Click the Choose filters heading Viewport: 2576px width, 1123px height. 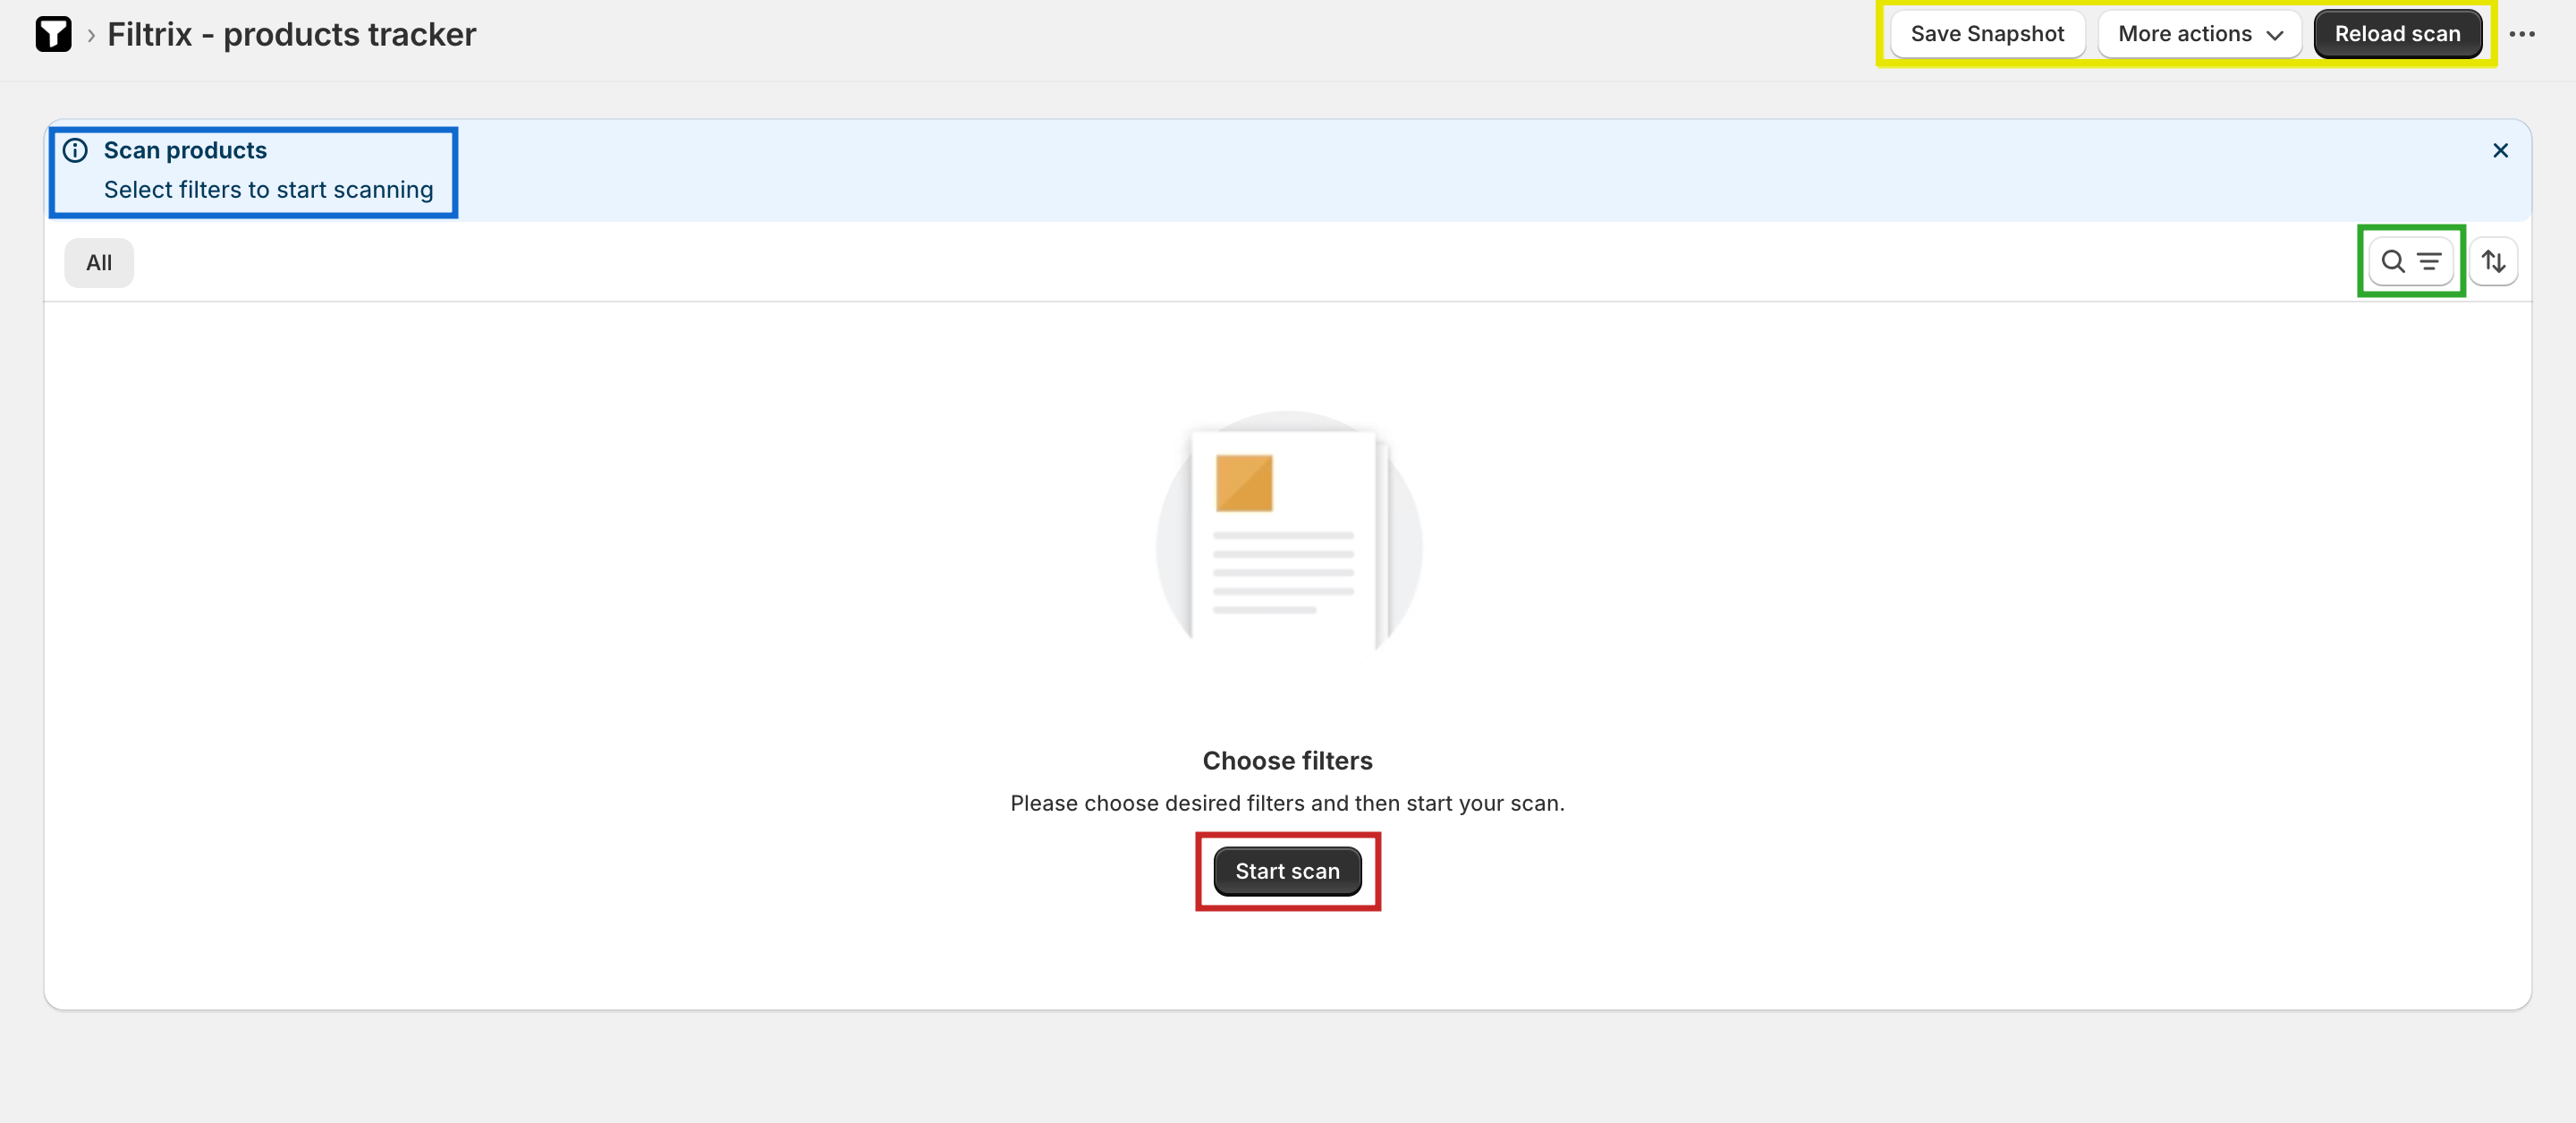(1287, 760)
